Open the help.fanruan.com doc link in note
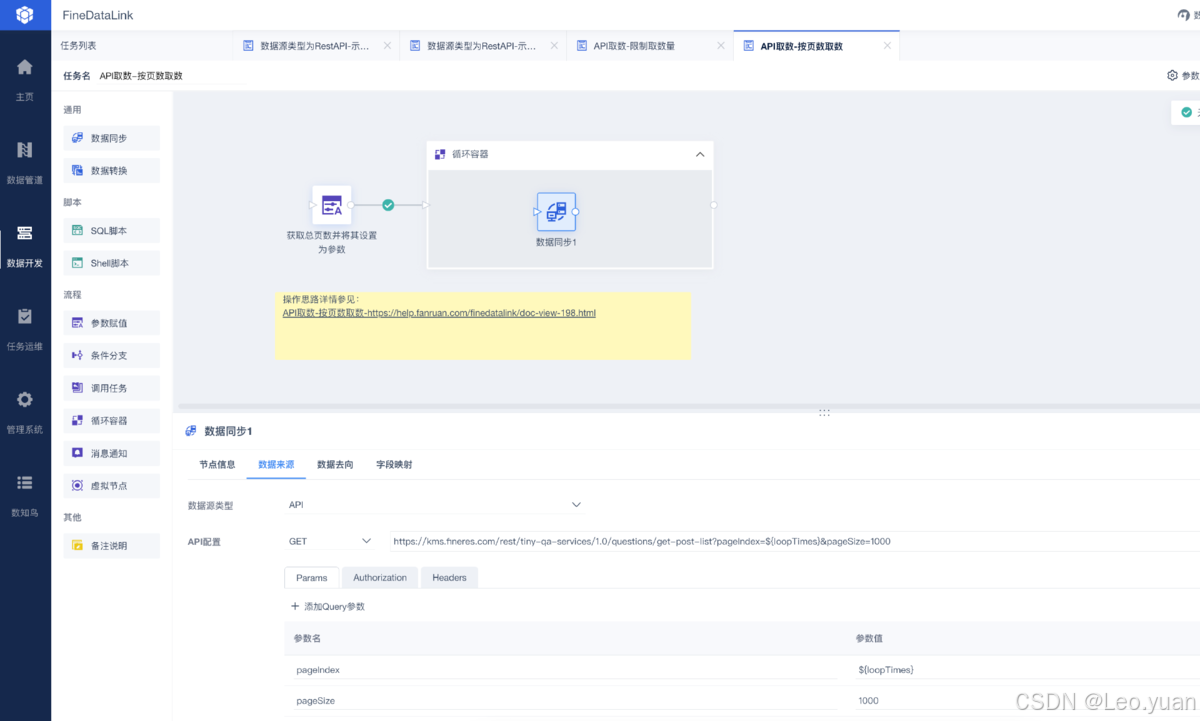The width and height of the screenshot is (1200, 721). click(439, 313)
